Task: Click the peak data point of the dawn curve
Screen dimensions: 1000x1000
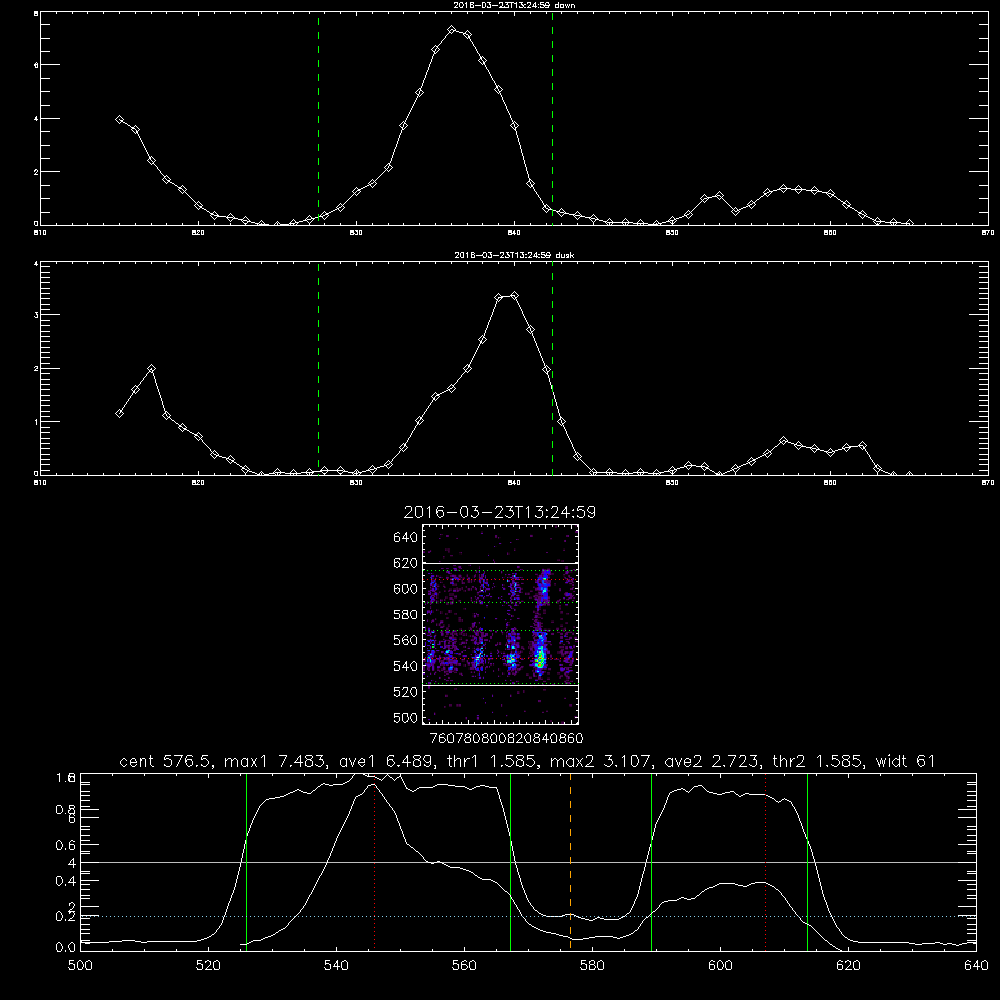Action: [452, 30]
